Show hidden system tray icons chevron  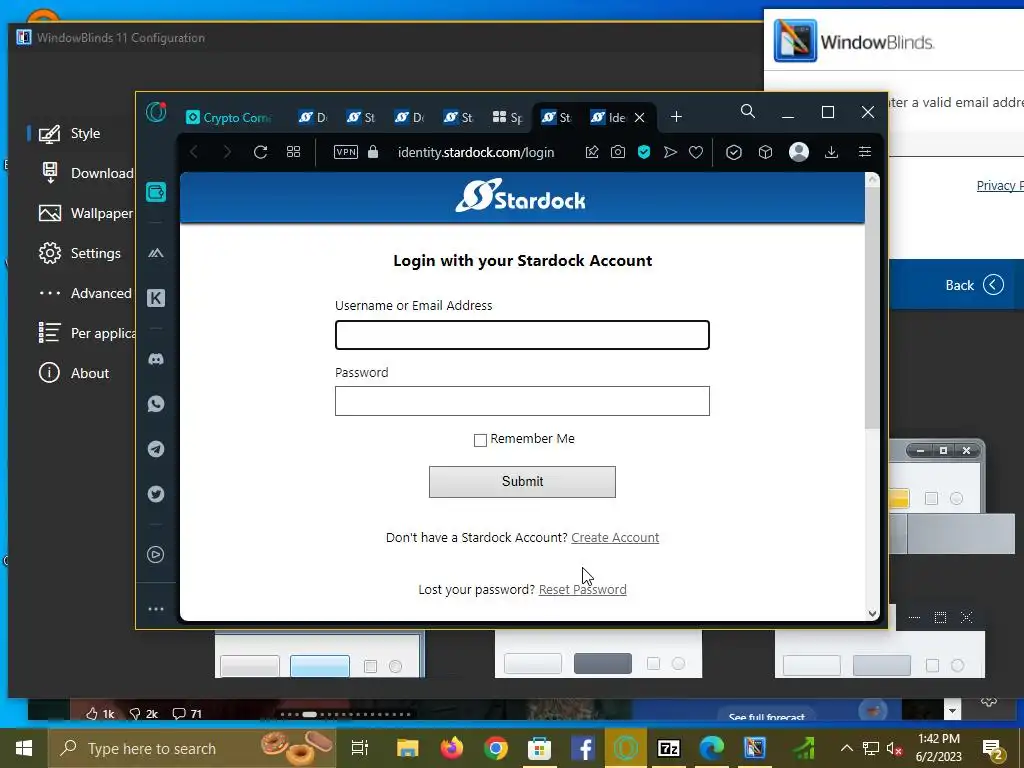tap(846, 748)
